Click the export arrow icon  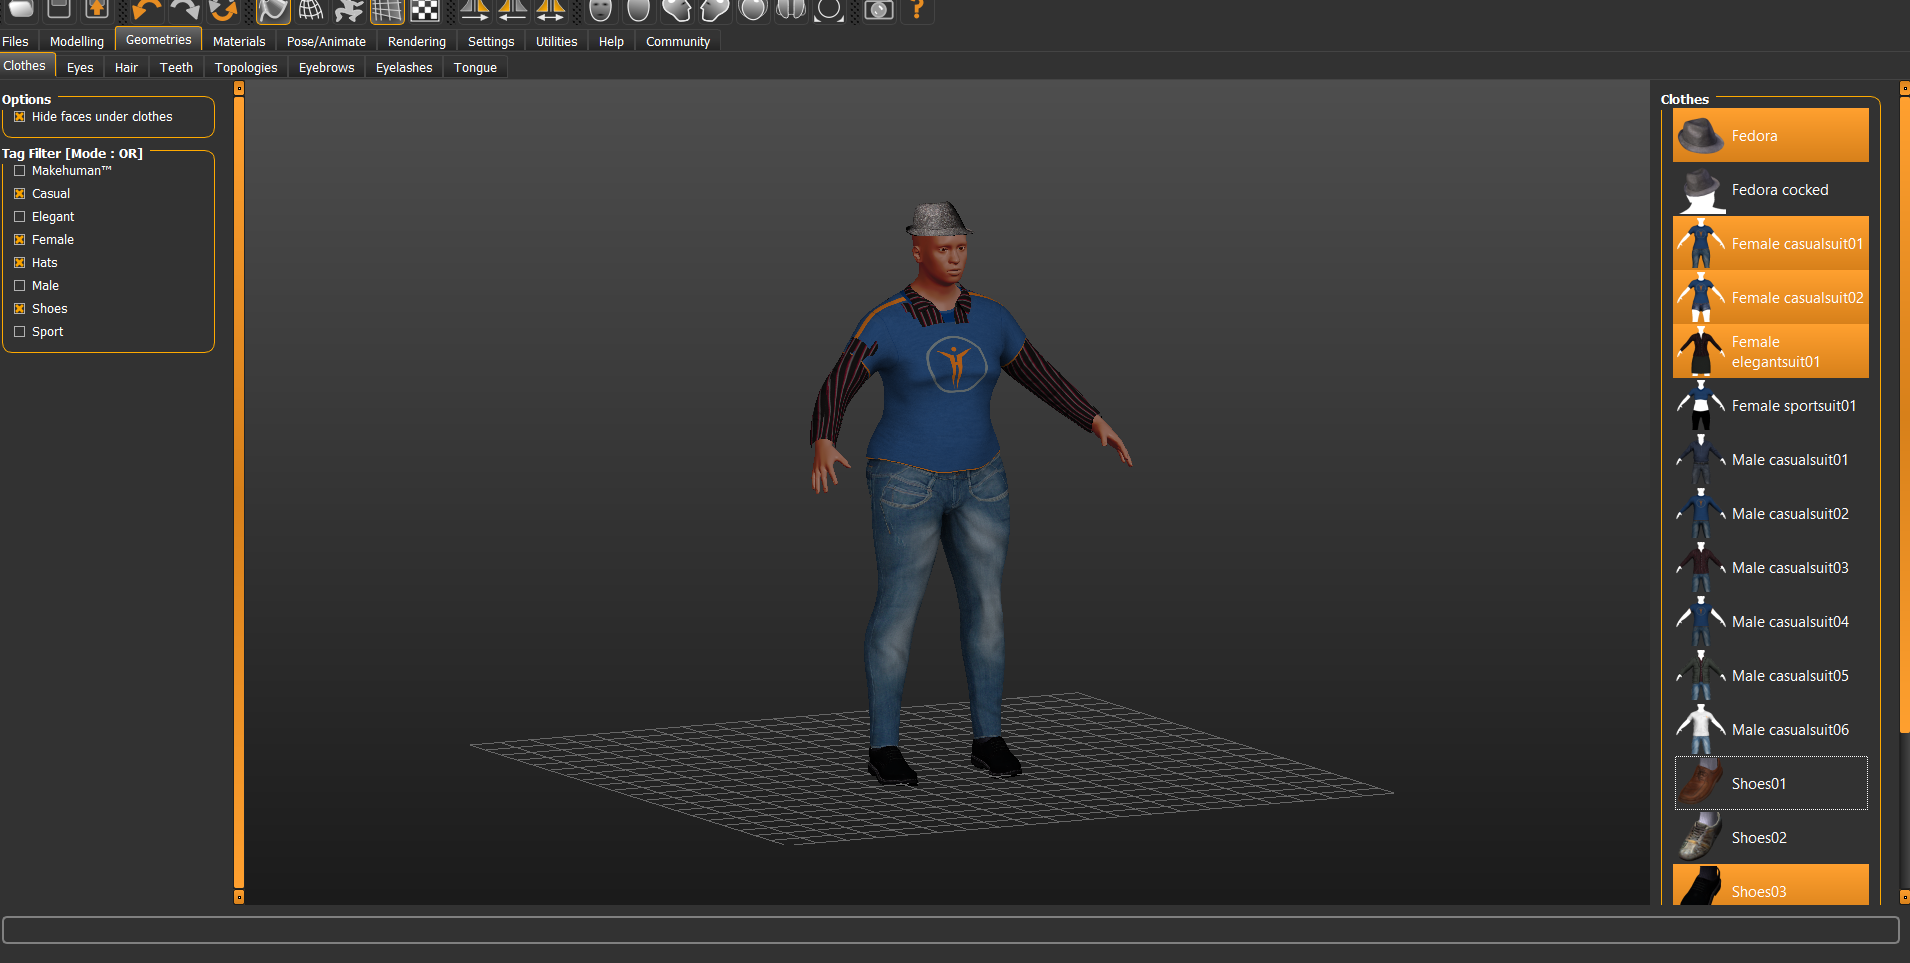pos(97,10)
